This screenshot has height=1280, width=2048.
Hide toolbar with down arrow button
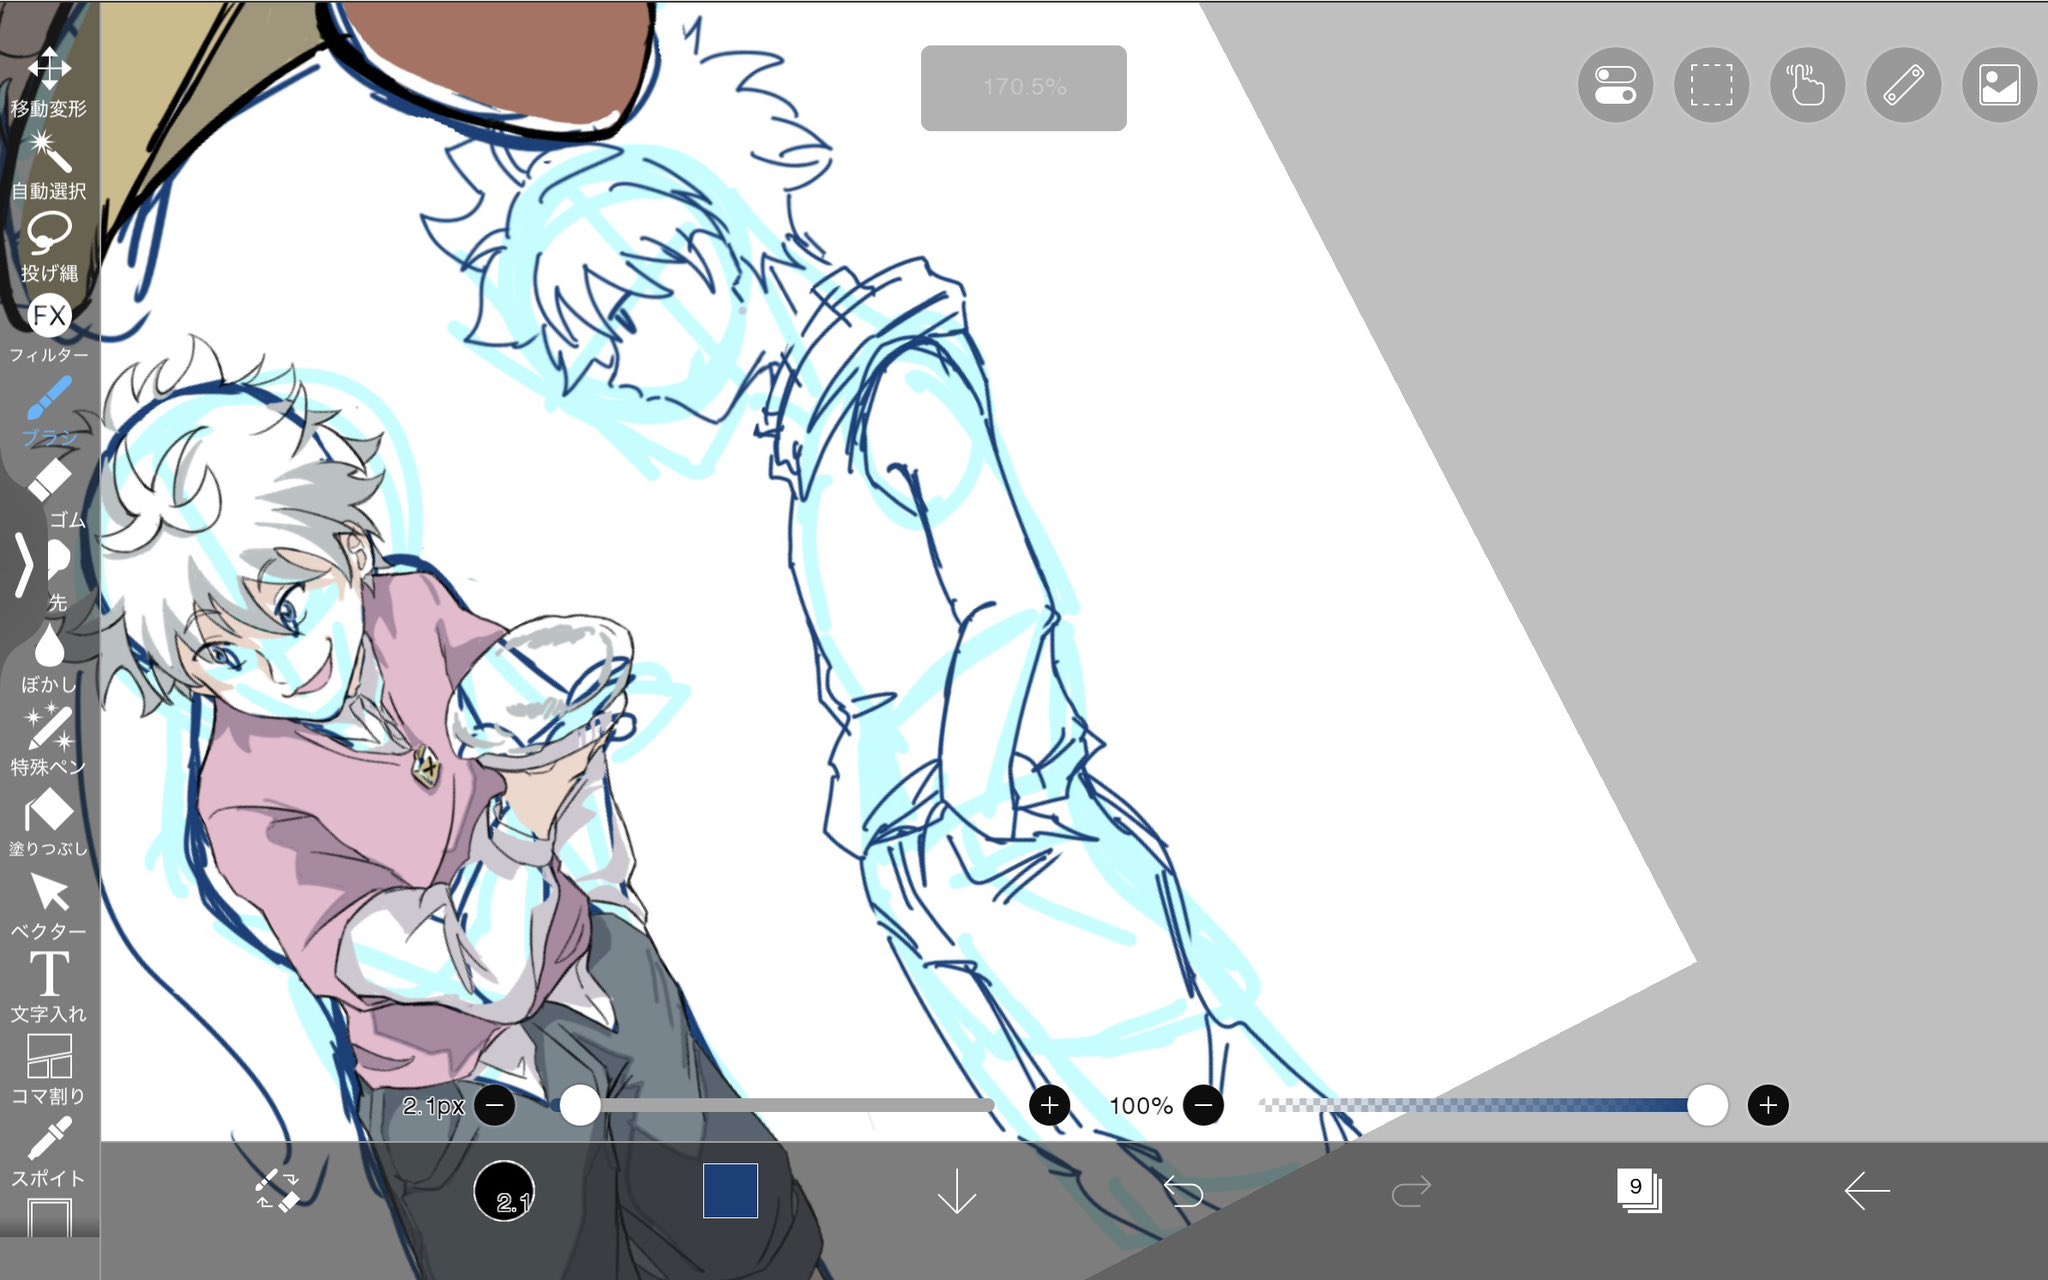[957, 1190]
